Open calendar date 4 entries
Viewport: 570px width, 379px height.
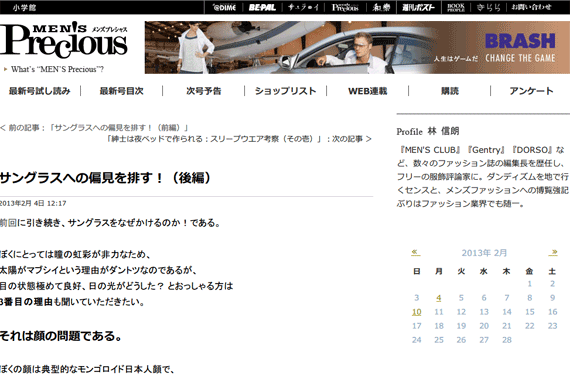[x=439, y=298]
